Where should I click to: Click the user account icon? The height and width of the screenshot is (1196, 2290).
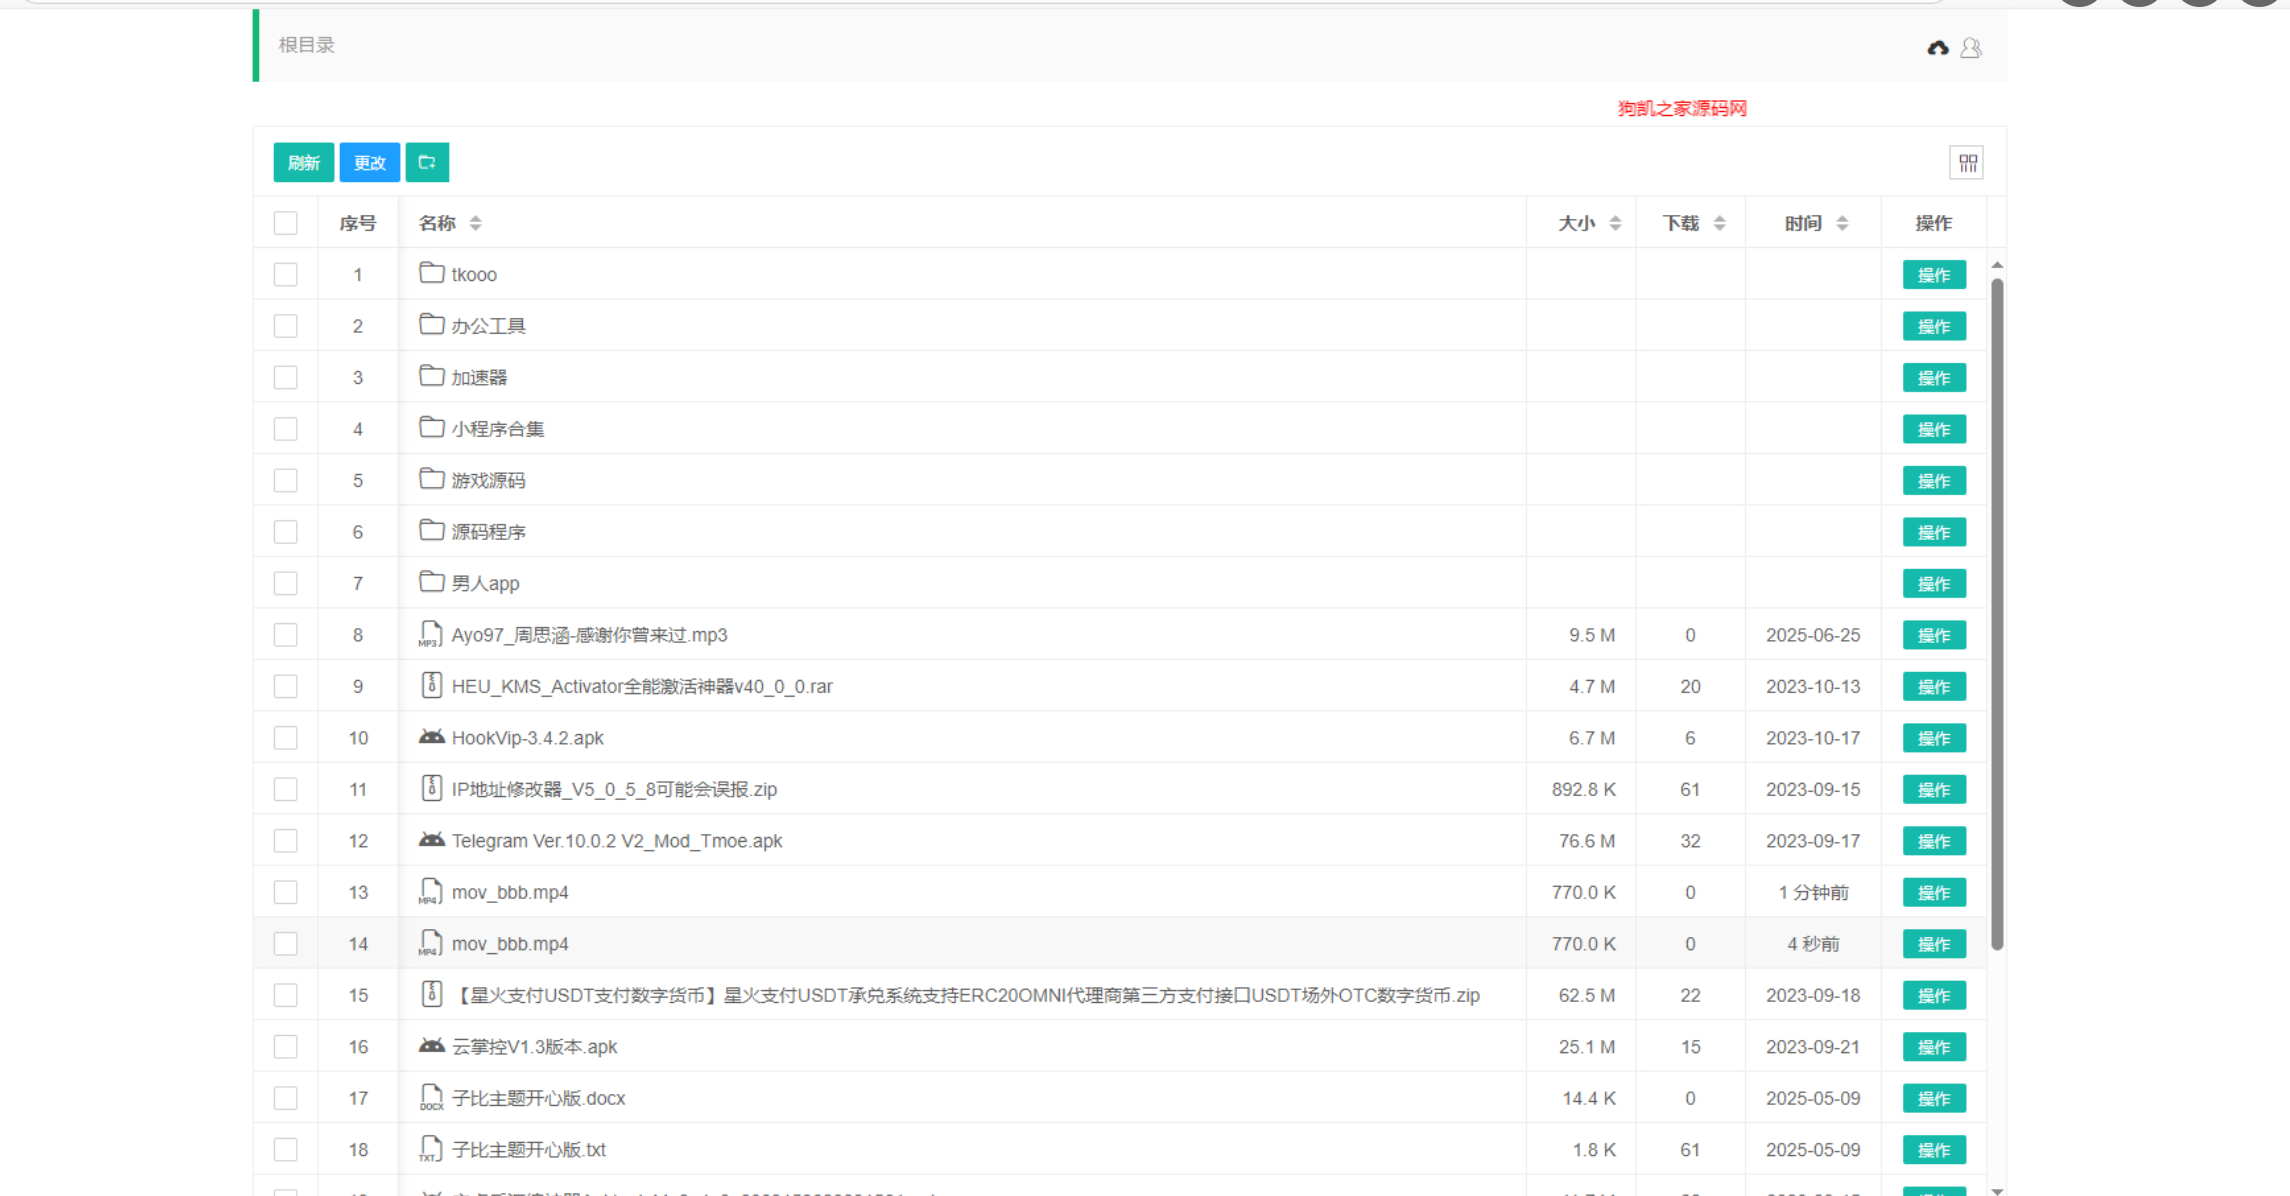point(1971,47)
